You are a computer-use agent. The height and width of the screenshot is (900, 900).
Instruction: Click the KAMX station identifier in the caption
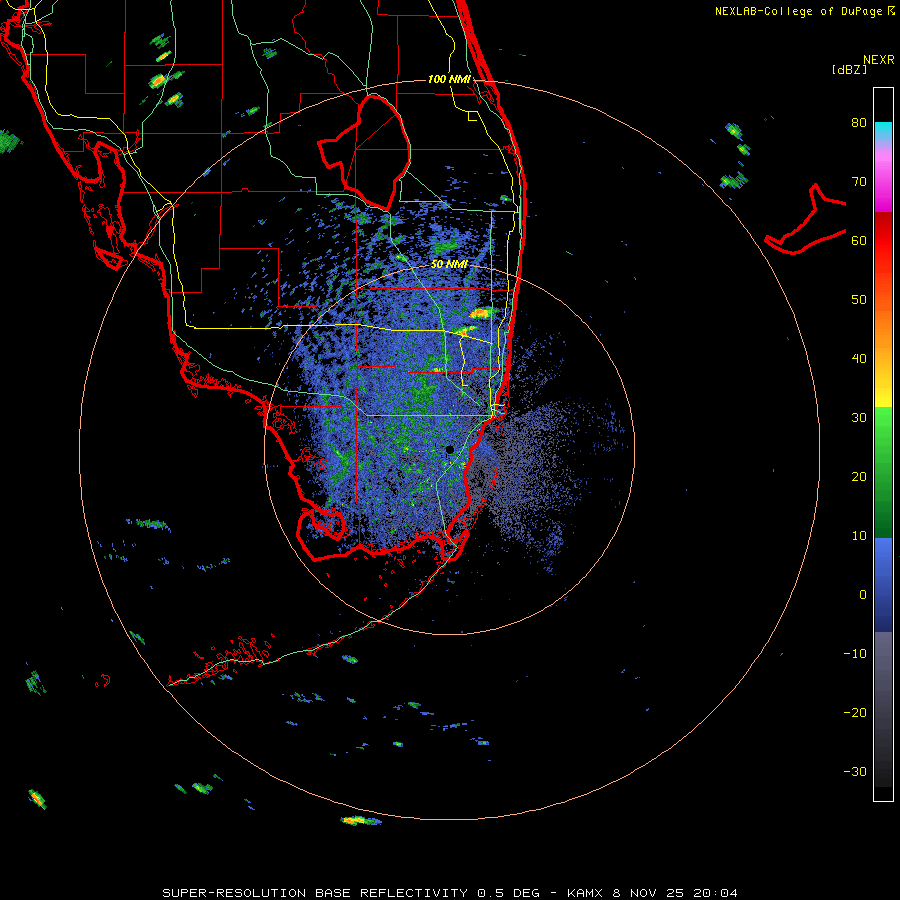[585, 893]
